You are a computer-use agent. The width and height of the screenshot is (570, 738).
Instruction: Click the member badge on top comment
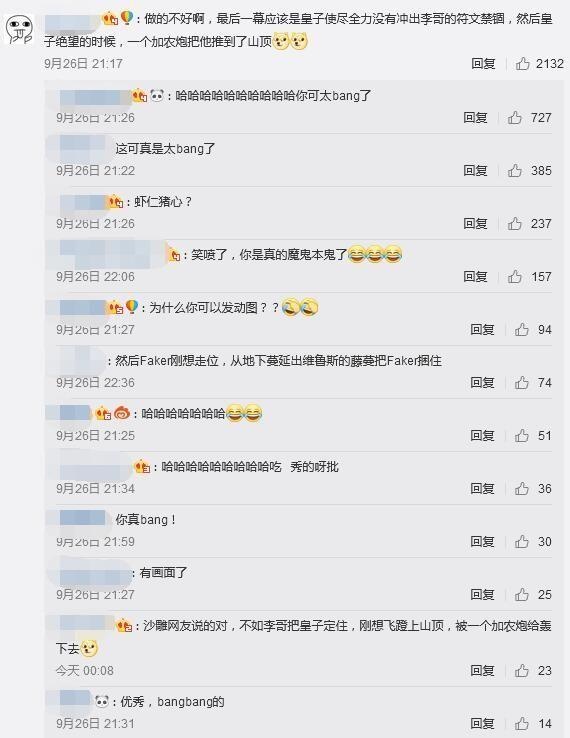pos(110,19)
